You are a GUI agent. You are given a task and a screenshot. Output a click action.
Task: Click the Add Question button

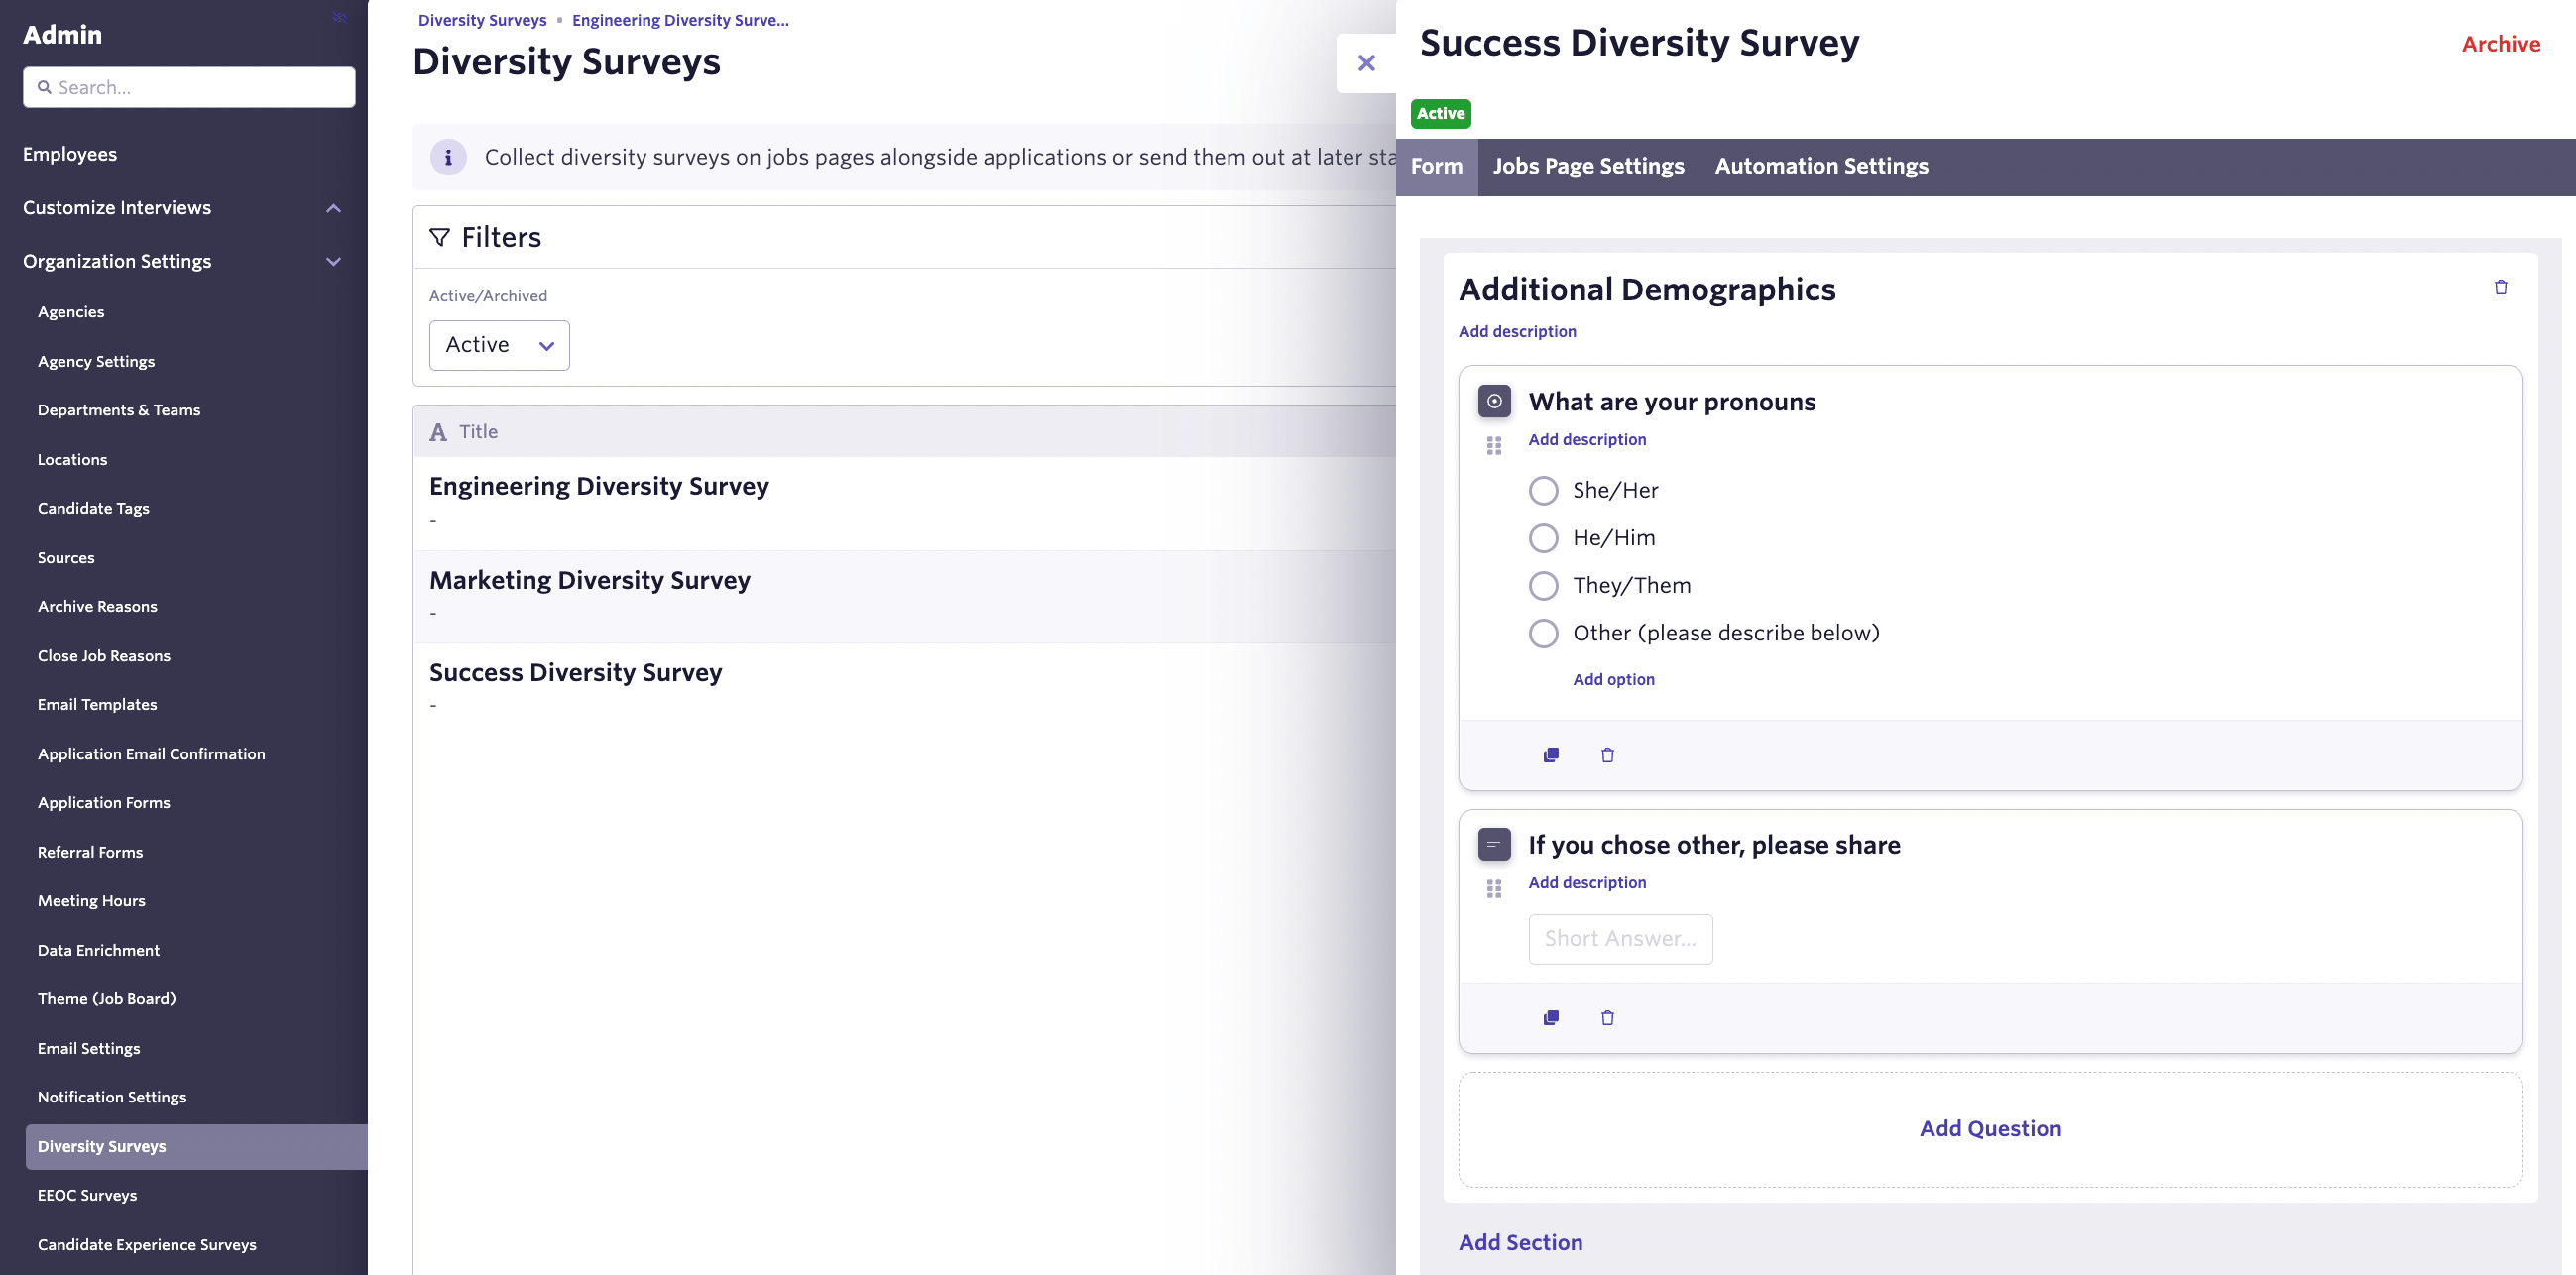point(1989,1129)
